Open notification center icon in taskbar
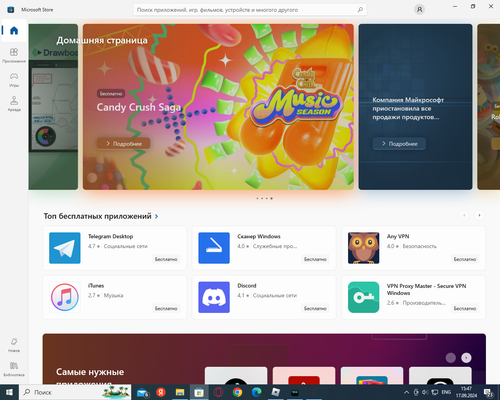The image size is (500, 400). [x=489, y=393]
